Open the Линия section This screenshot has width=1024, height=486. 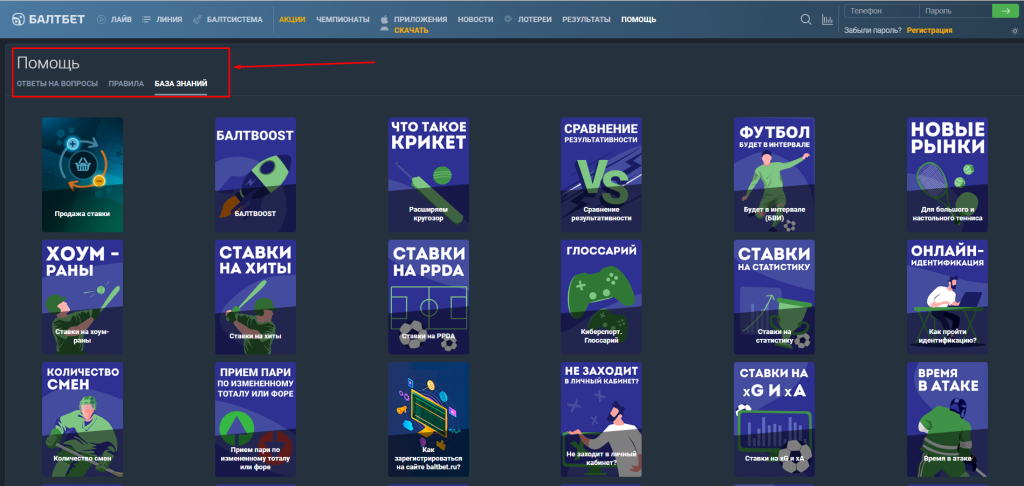[169, 20]
